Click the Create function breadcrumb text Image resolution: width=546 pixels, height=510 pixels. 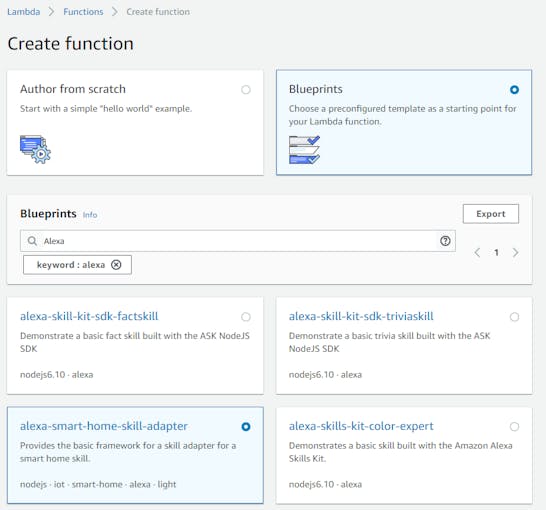tap(158, 12)
